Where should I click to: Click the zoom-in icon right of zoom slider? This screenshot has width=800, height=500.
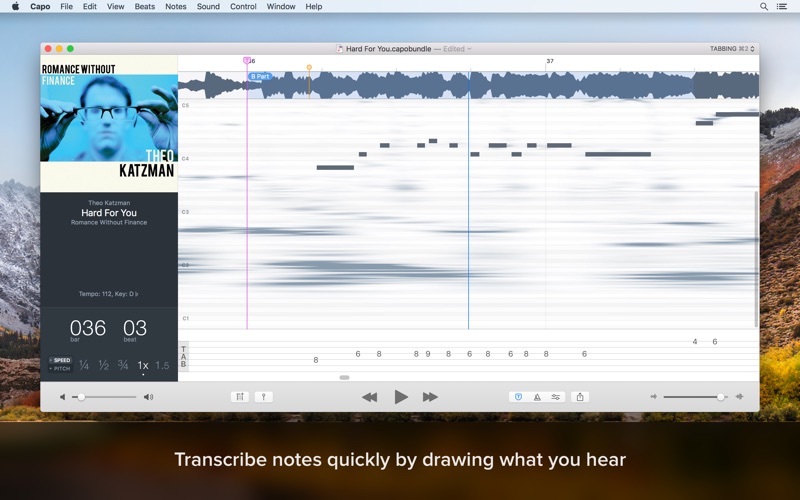coord(739,396)
